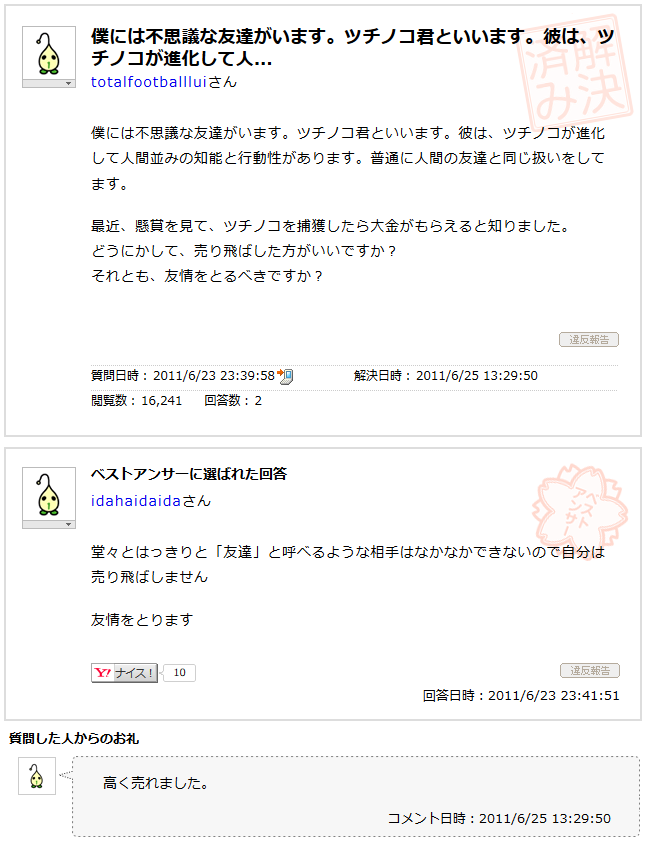
Task: Click the small avatar beside thank-you comment
Action: coord(37,776)
